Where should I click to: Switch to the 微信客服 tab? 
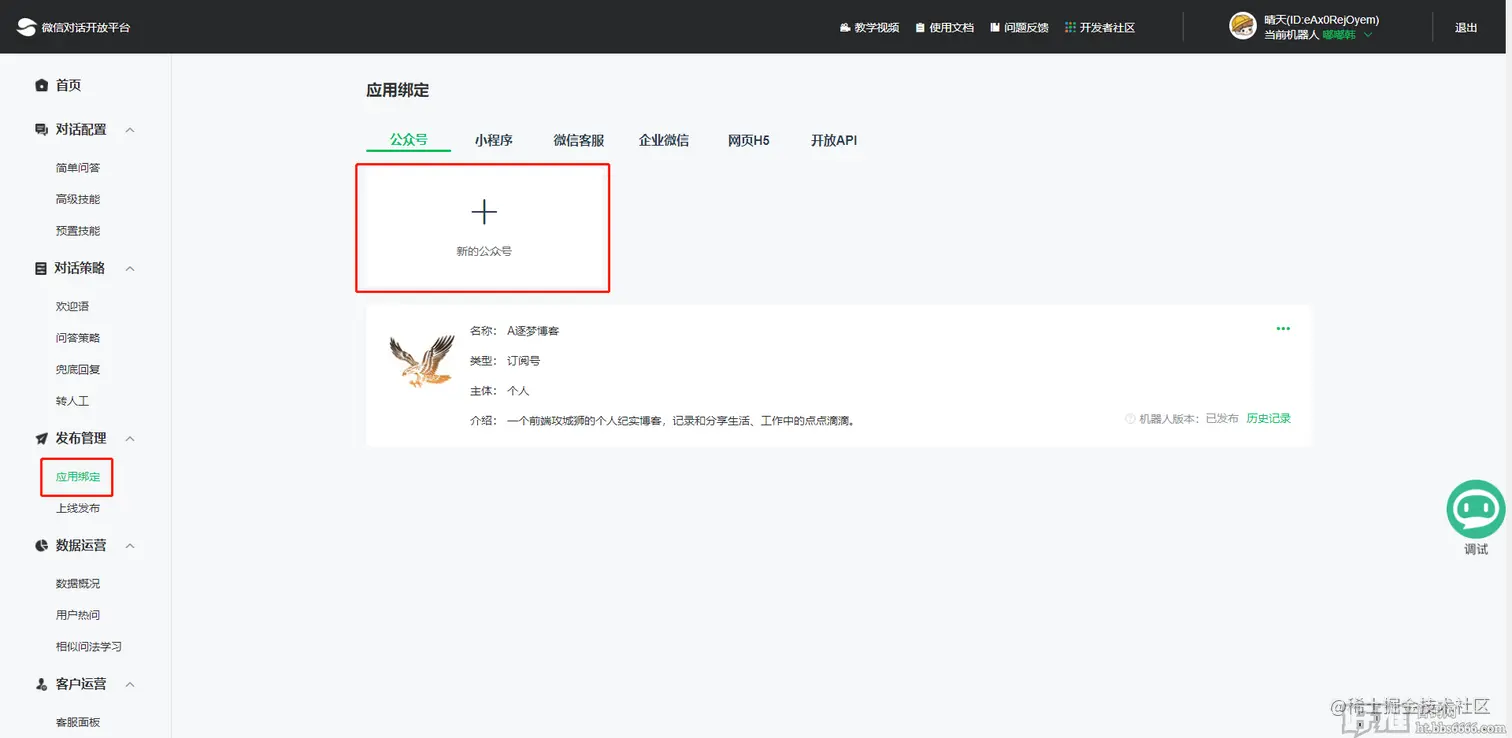click(579, 140)
